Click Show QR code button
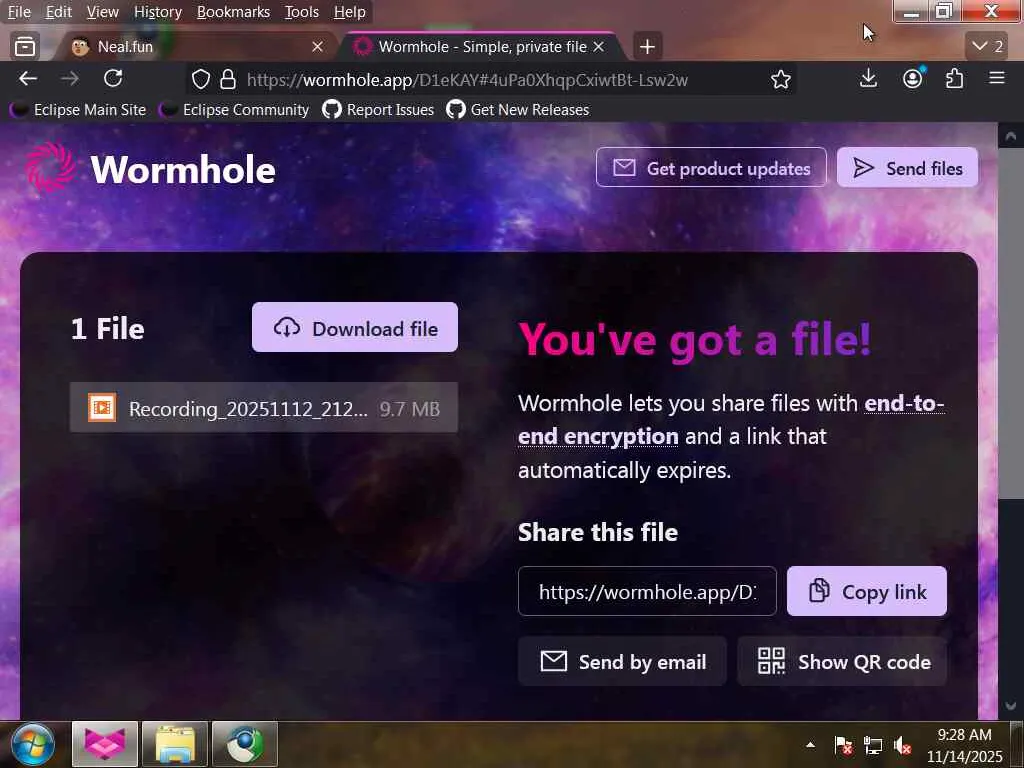This screenshot has height=768, width=1024. 842,662
